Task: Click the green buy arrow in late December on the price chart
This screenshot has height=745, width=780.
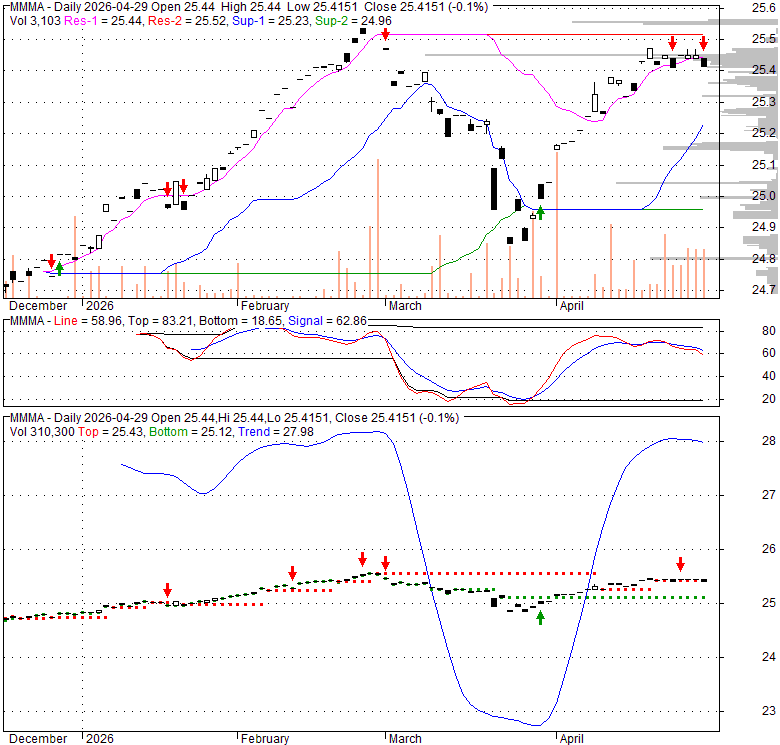Action: pos(59,268)
